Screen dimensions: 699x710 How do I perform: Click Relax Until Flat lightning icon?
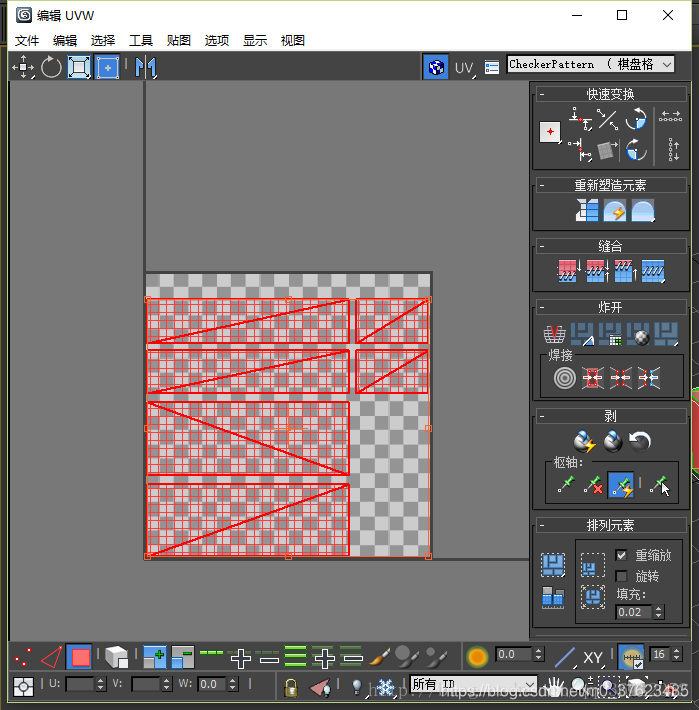pos(614,210)
